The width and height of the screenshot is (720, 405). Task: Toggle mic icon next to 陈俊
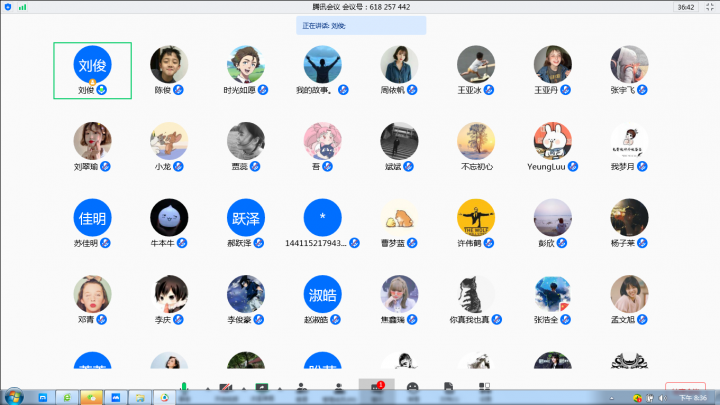click(179, 90)
